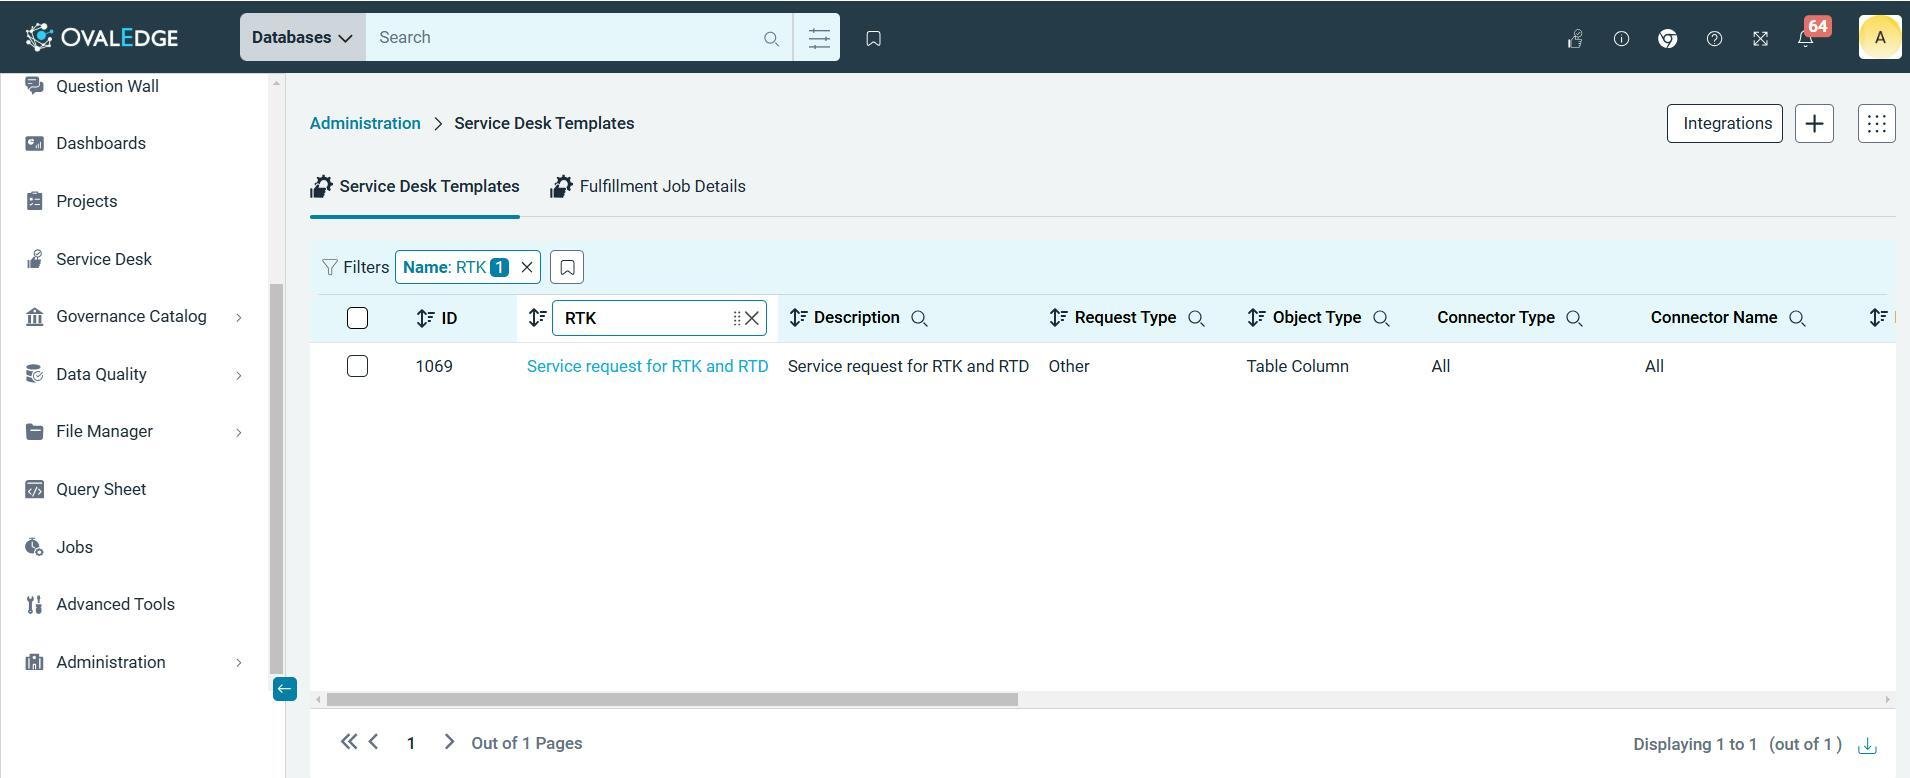Search Object Type column magnifier
Image resolution: width=1910 pixels, height=778 pixels.
coord(1381,319)
